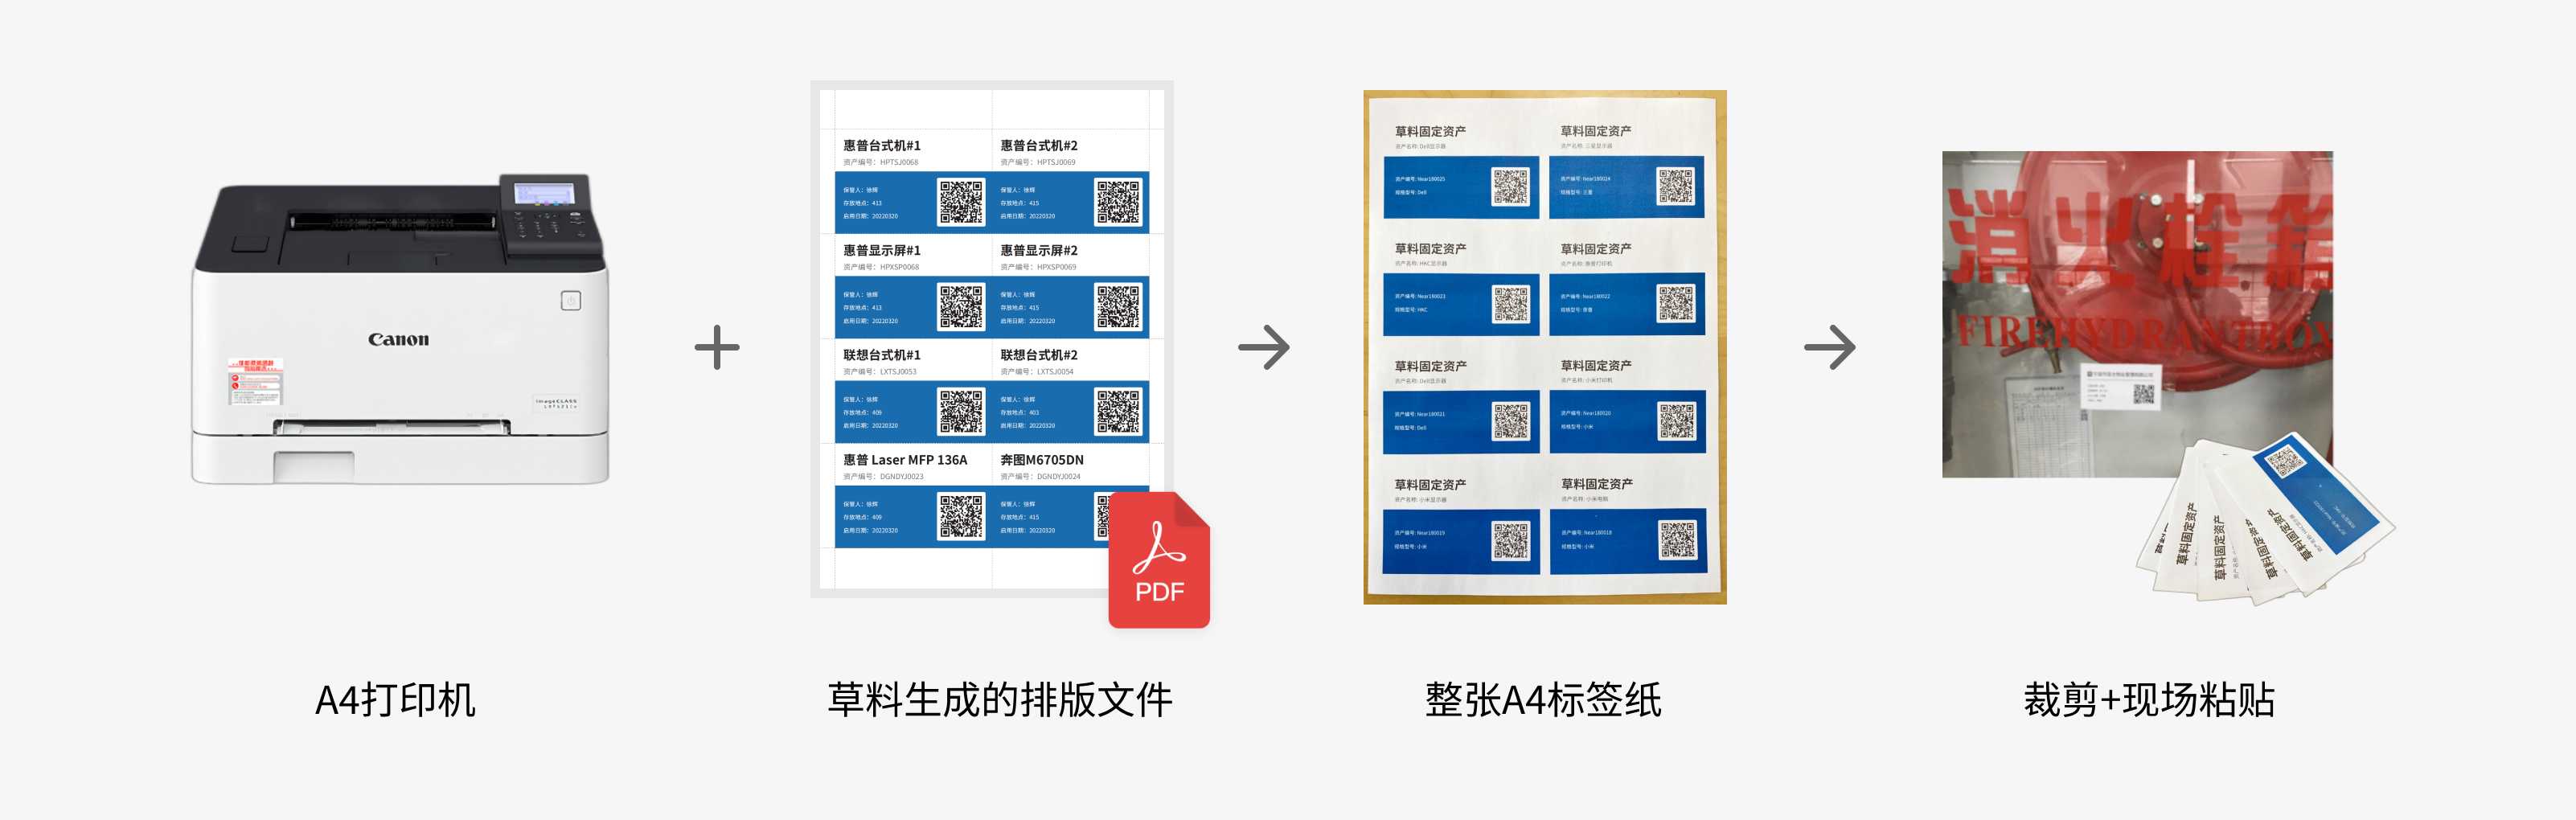Viewport: 2576px width, 820px height.
Task: Click the title 奔图M6705DN
Action: click(x=1042, y=460)
